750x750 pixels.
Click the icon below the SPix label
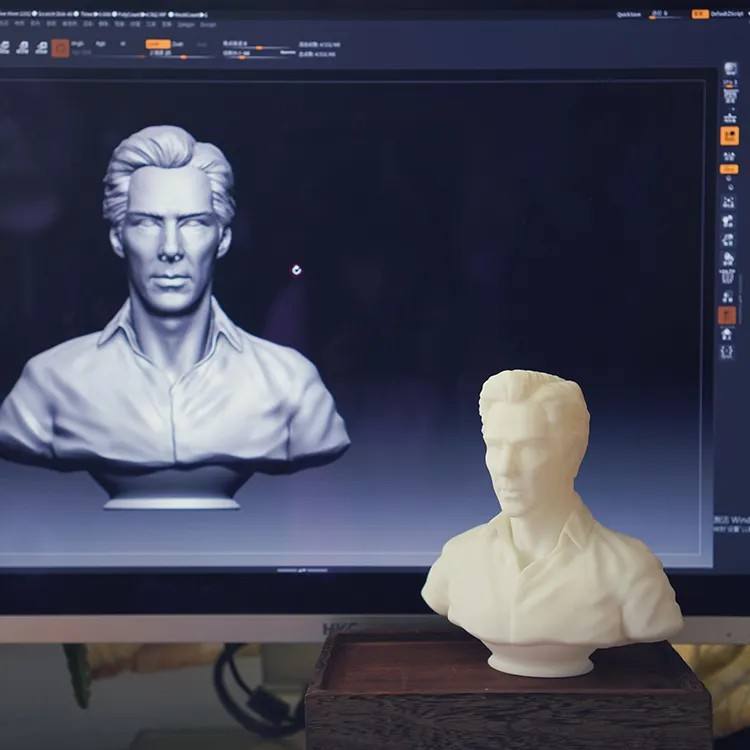point(730,97)
